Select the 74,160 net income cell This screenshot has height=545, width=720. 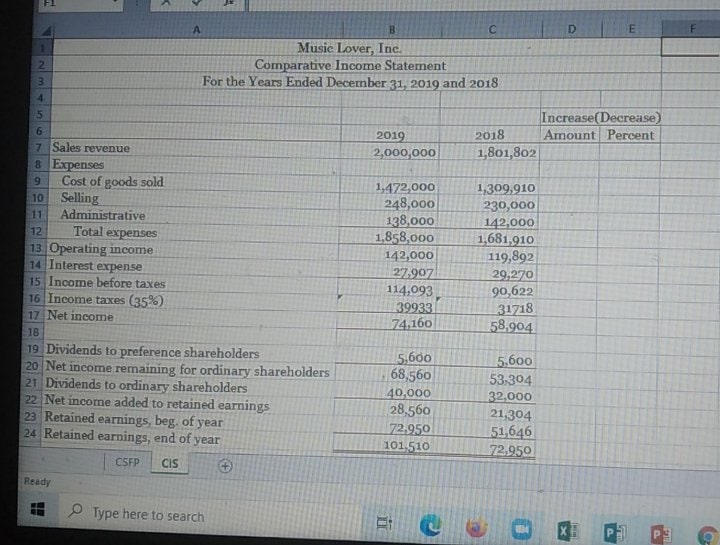point(411,324)
